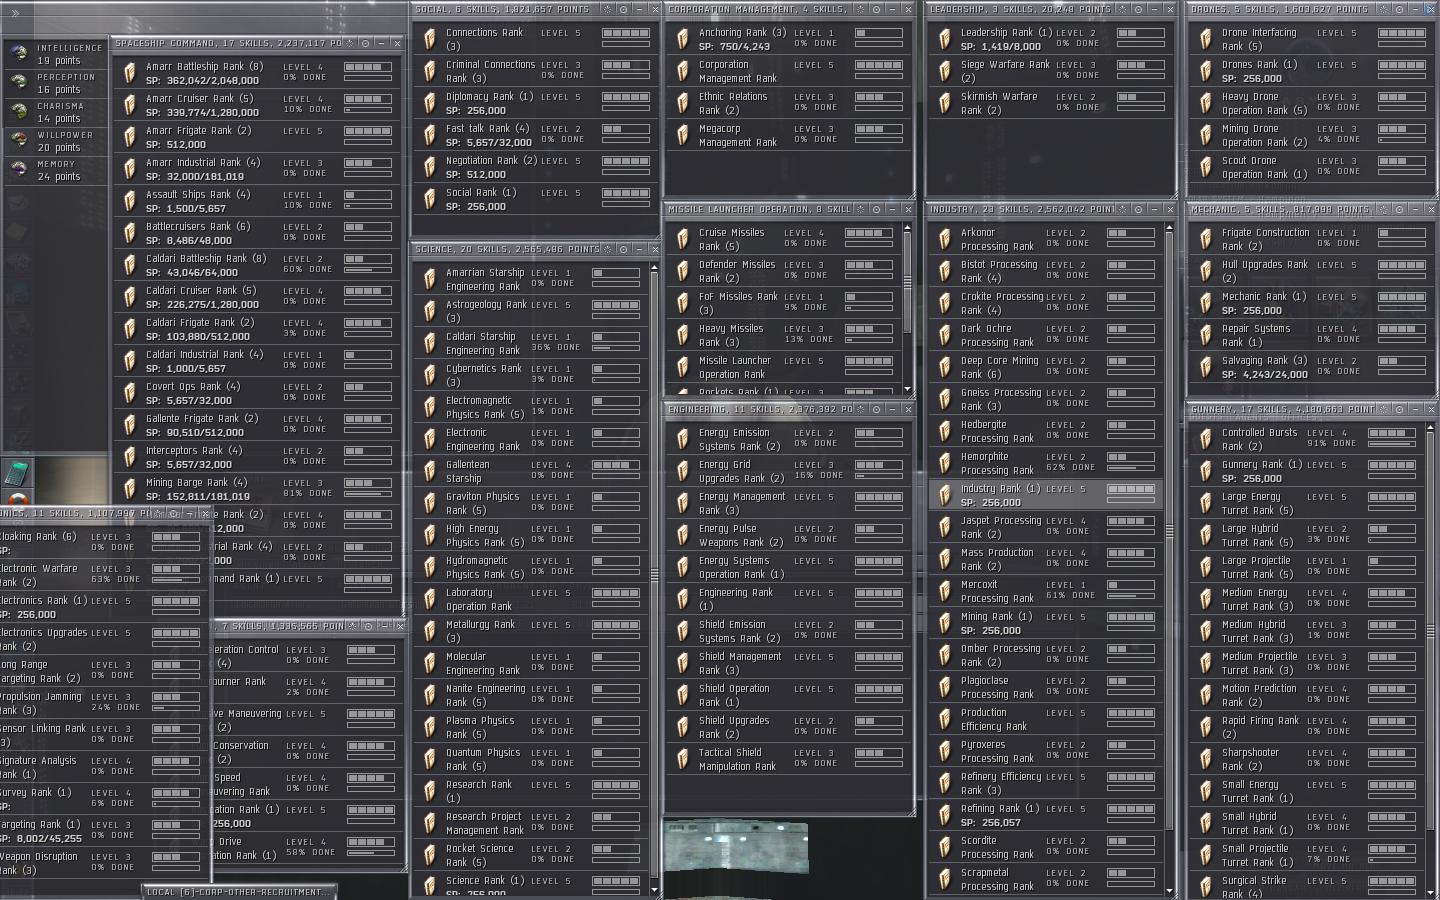Click the Controlled Bursts skill book icon

click(1205, 439)
